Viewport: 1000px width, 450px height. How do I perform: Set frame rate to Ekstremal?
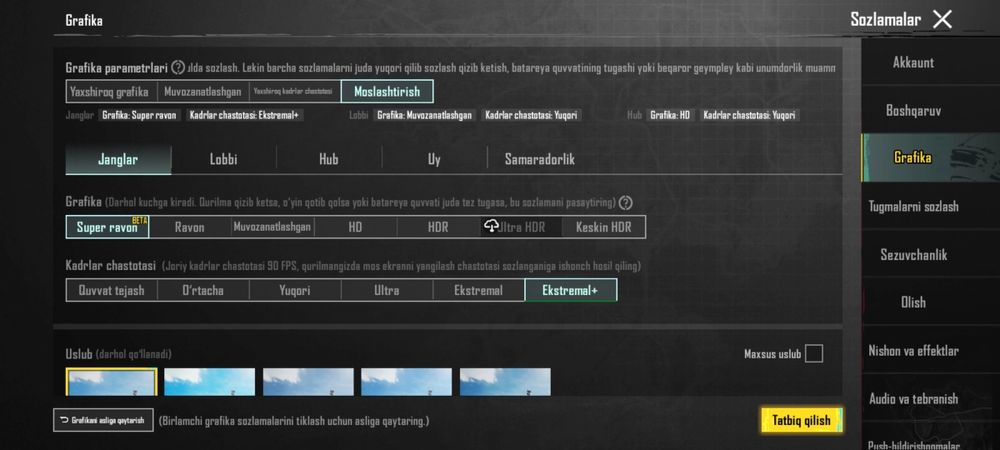click(478, 290)
